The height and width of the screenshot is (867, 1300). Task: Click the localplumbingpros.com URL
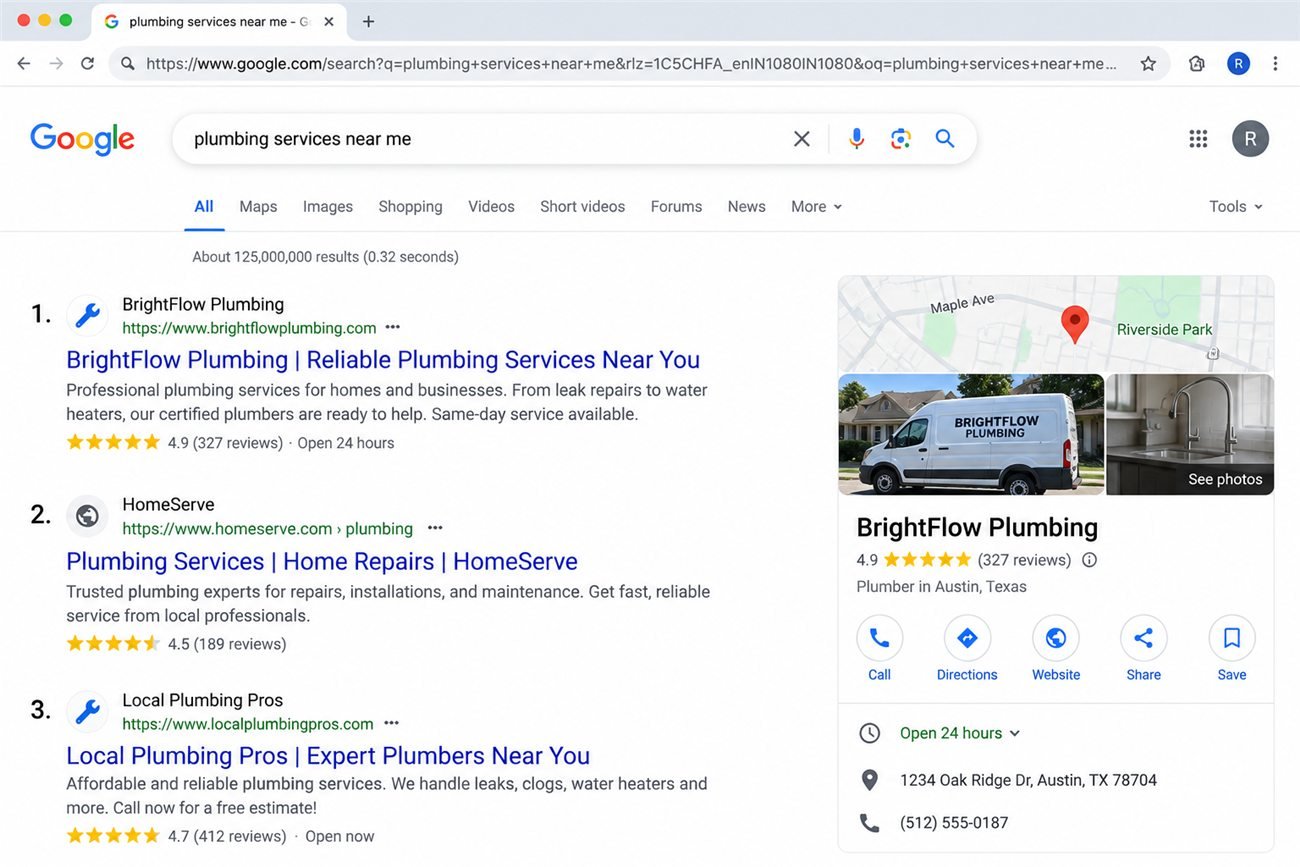248,724
